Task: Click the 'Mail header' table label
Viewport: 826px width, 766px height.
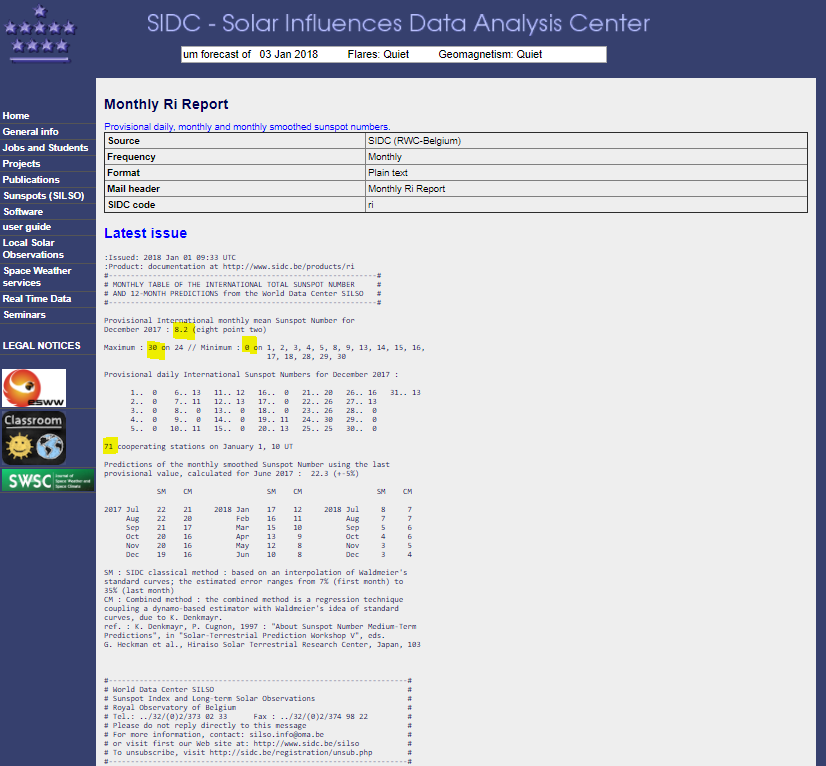Action: (x=235, y=189)
